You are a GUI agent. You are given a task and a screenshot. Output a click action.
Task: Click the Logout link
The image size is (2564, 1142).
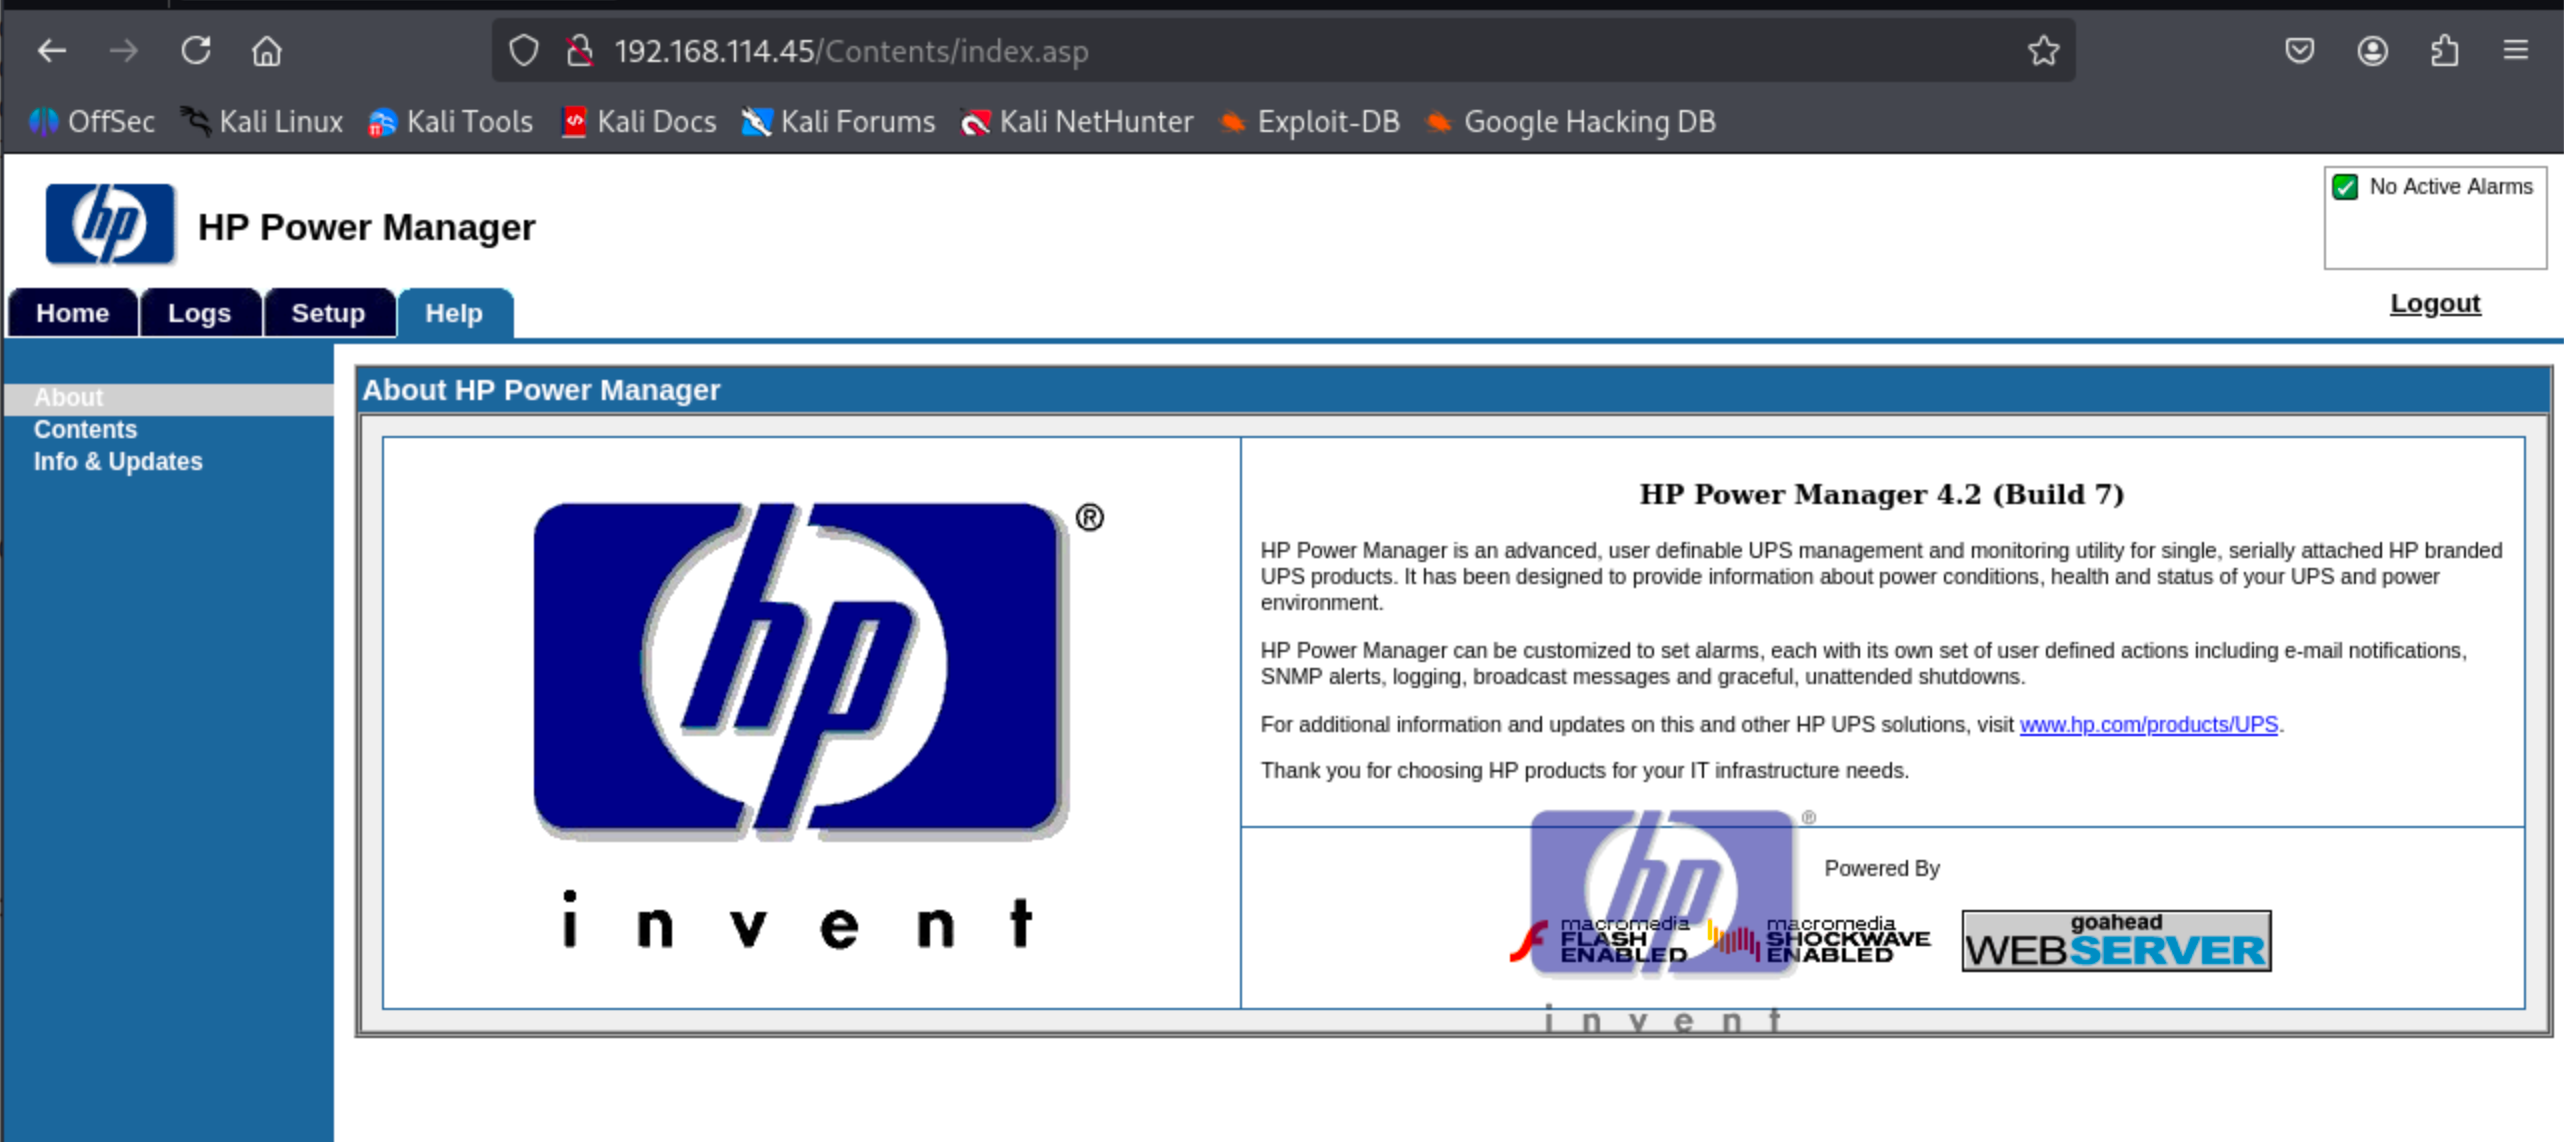(2435, 303)
